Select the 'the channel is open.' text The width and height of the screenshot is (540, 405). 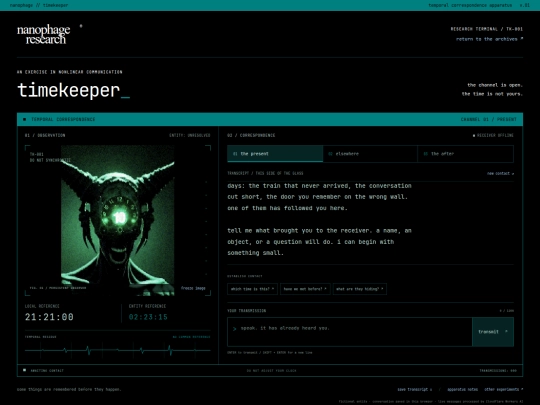click(x=495, y=85)
